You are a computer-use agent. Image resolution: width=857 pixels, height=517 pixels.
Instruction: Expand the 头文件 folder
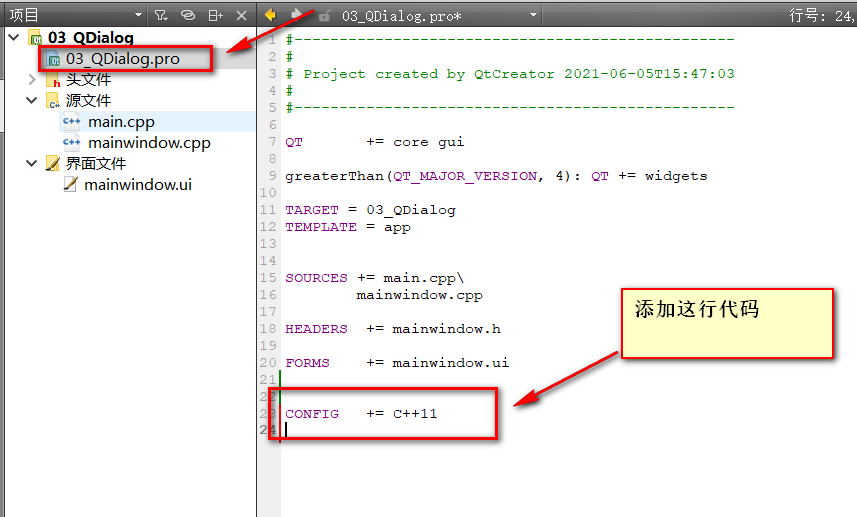click(x=32, y=80)
